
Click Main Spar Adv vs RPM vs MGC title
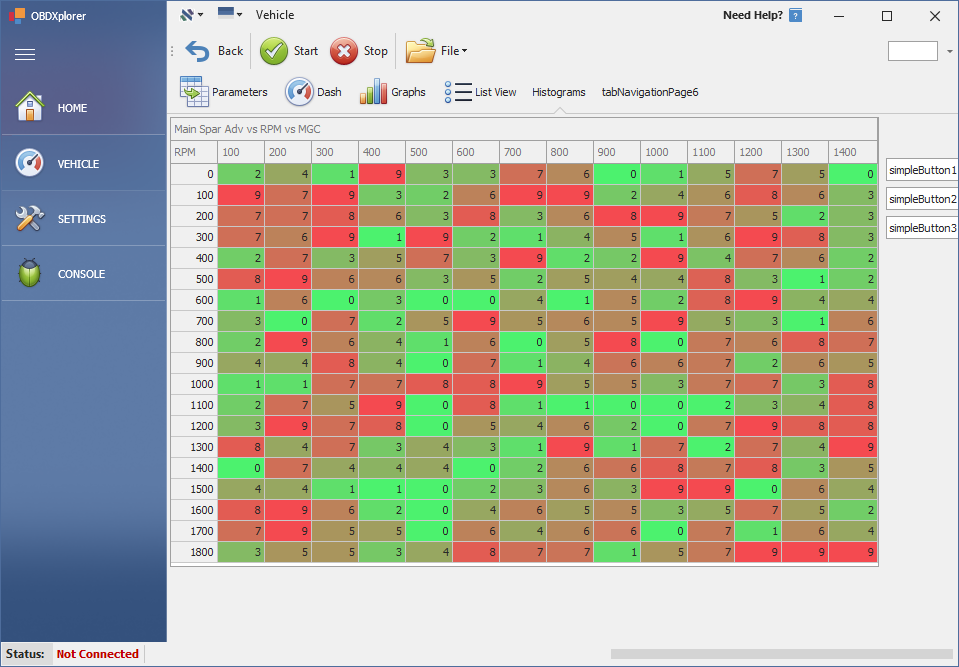[x=247, y=129]
